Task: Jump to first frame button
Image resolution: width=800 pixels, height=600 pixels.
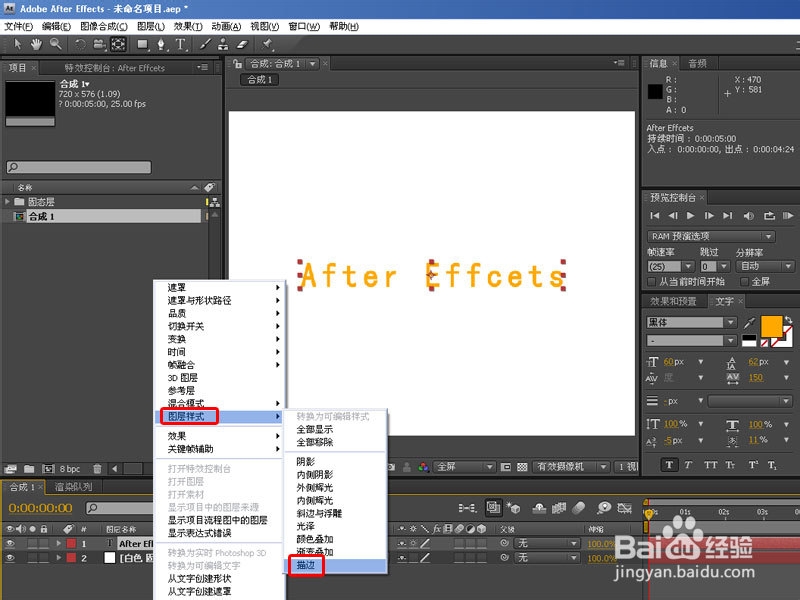Action: (x=655, y=216)
